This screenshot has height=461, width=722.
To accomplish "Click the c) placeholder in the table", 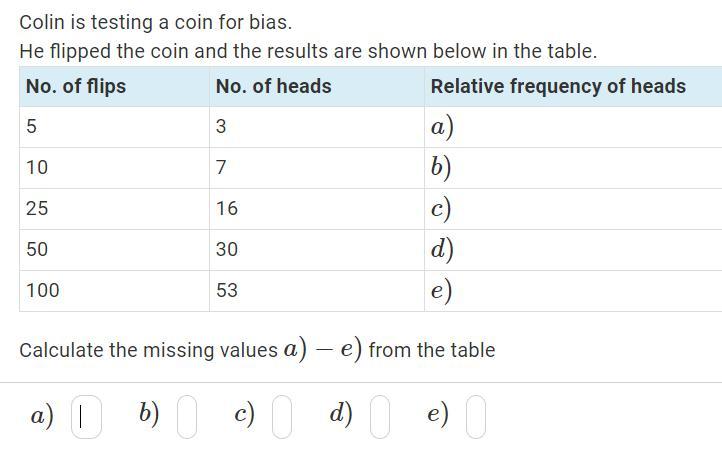I will click(442, 208).
